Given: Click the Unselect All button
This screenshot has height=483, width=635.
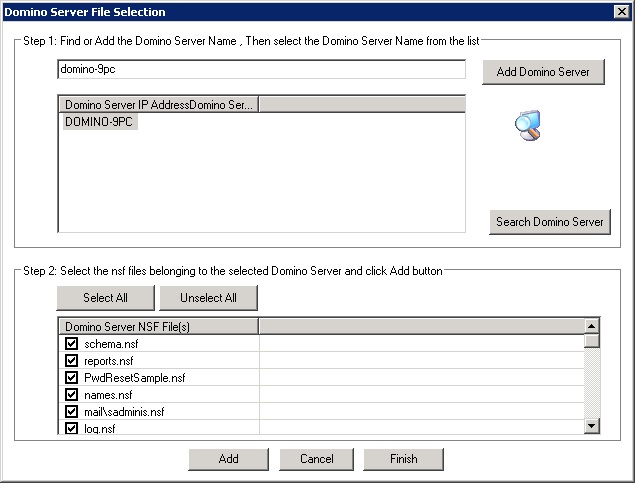Looking at the screenshot, I should point(208,298).
